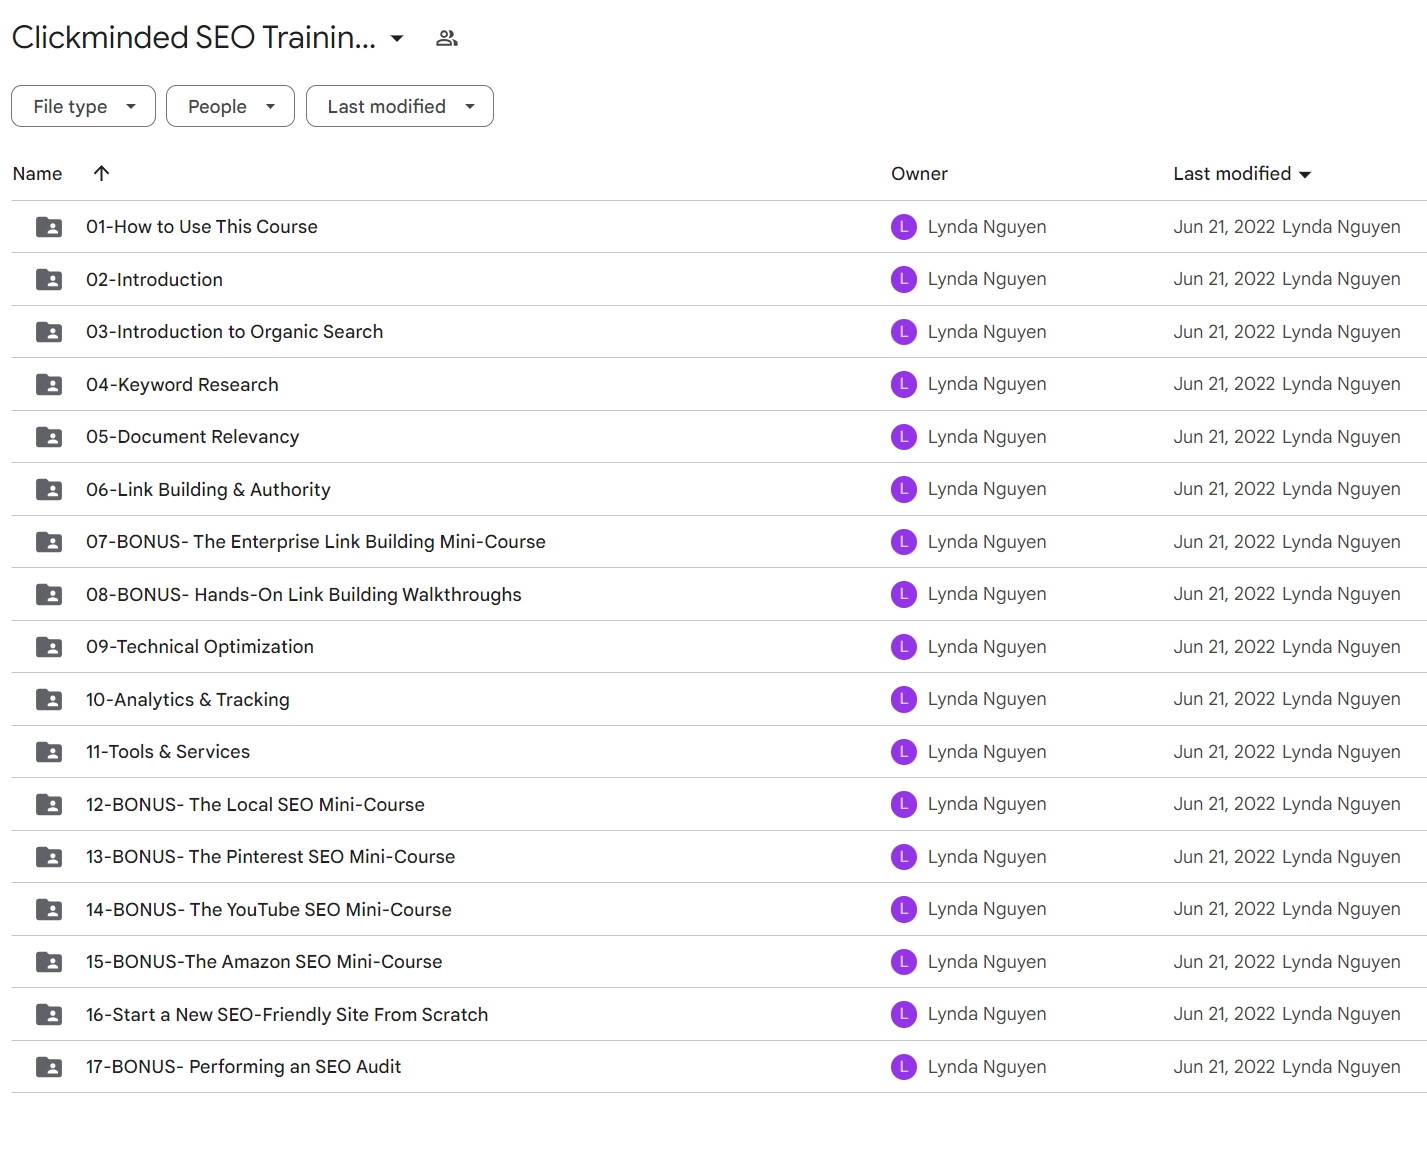The height and width of the screenshot is (1161, 1427).
Task: Open the File type filter dropdown
Action: coord(83,106)
